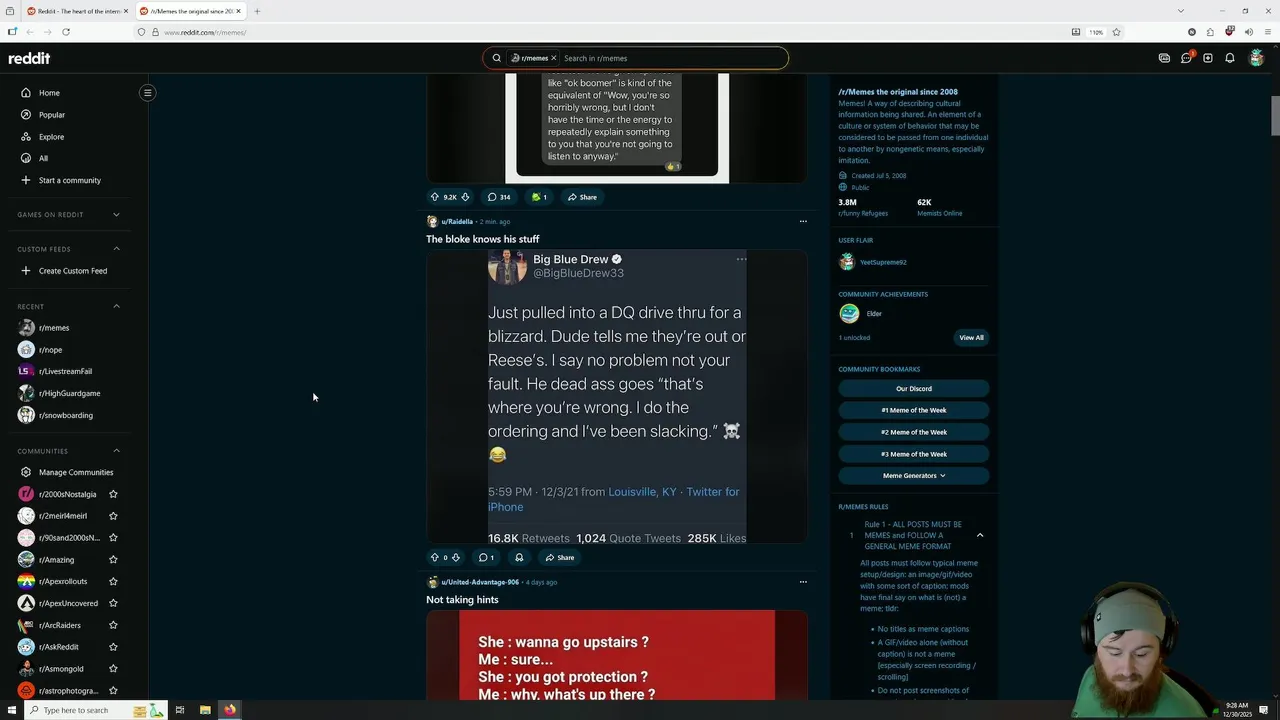
Task: Collapse Games on Reddit section
Action: (x=116, y=214)
